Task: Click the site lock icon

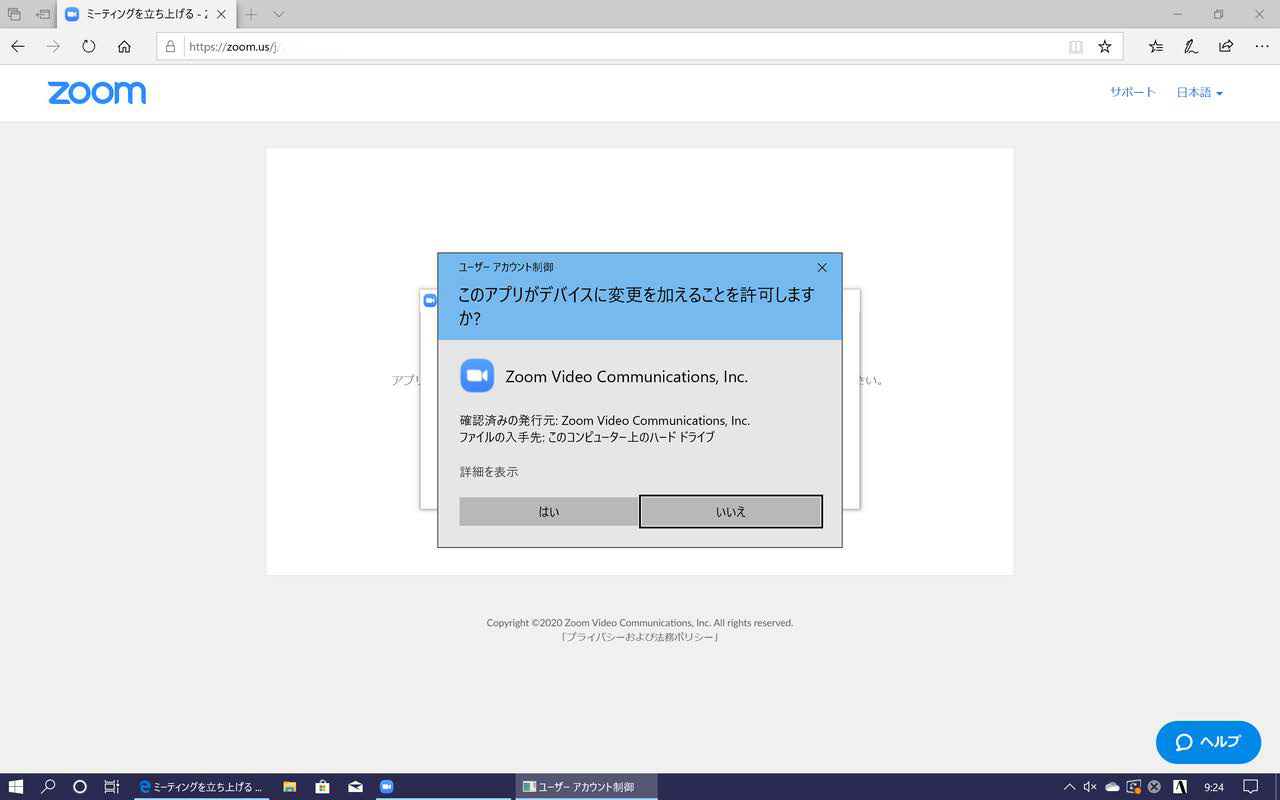Action: 170,46
